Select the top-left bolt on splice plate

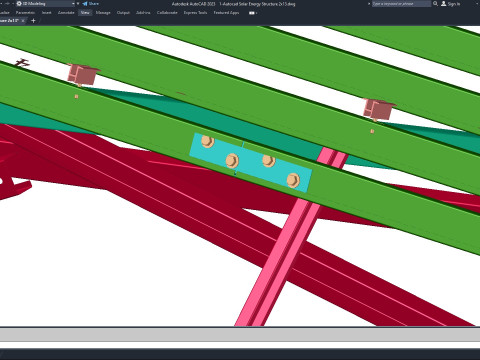click(x=208, y=141)
